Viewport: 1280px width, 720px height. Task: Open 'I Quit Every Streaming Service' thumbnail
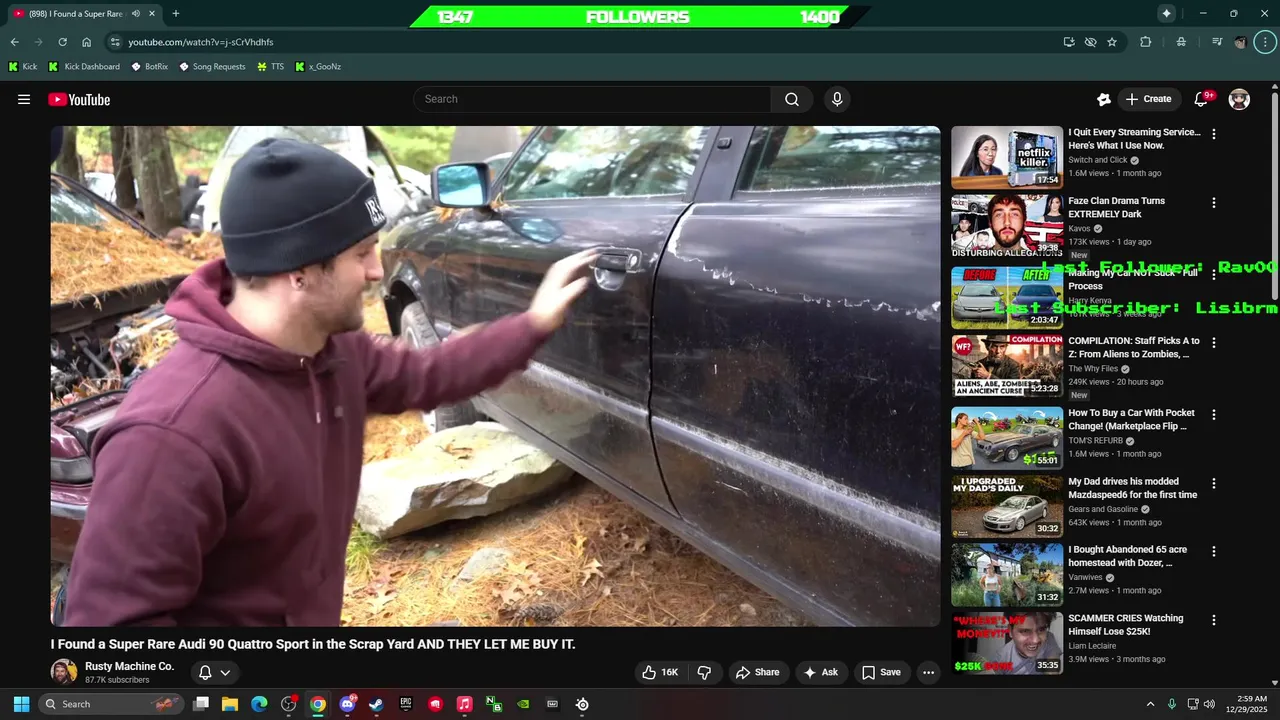coord(1007,157)
